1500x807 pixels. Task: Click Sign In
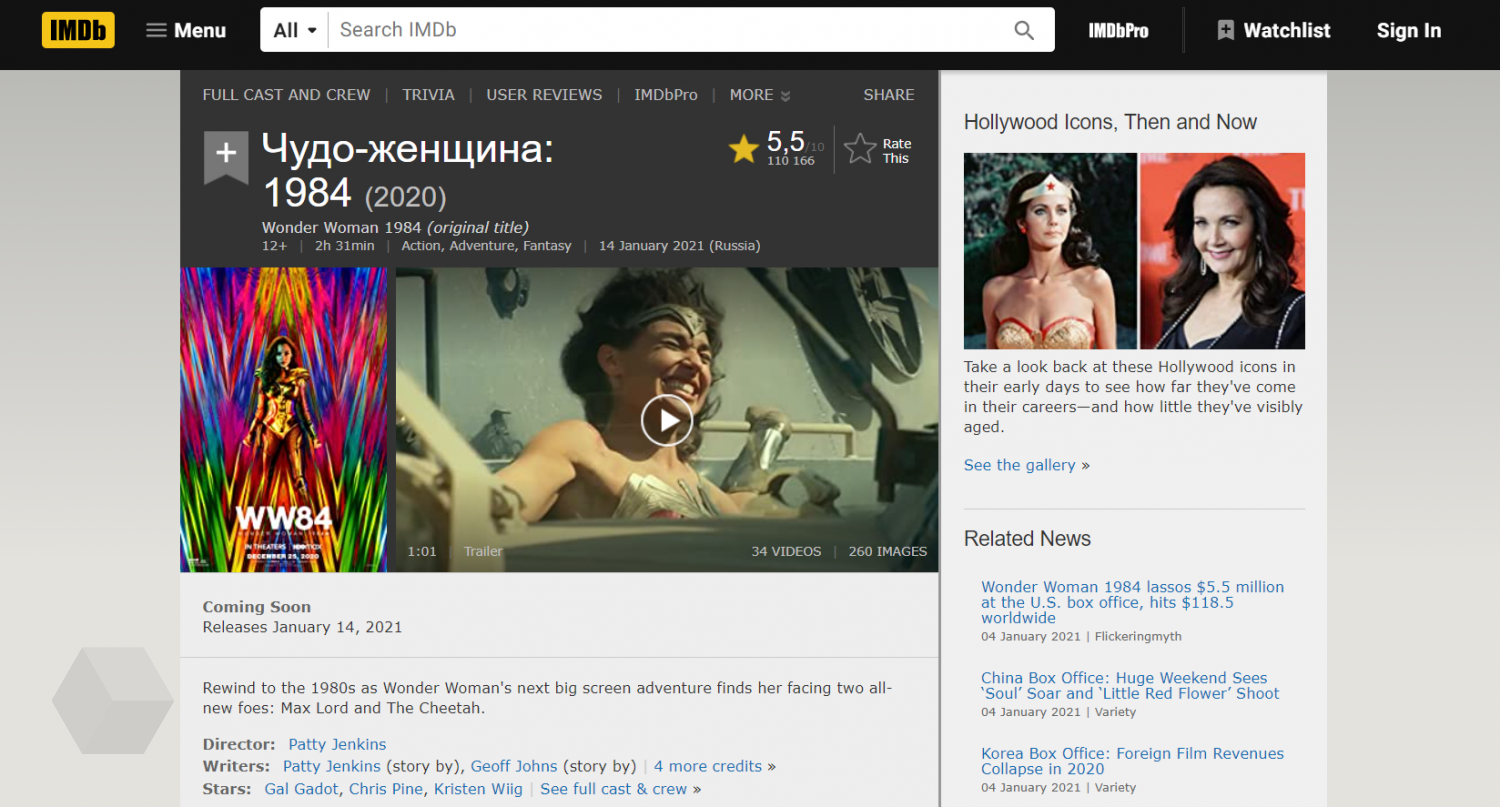click(1409, 31)
